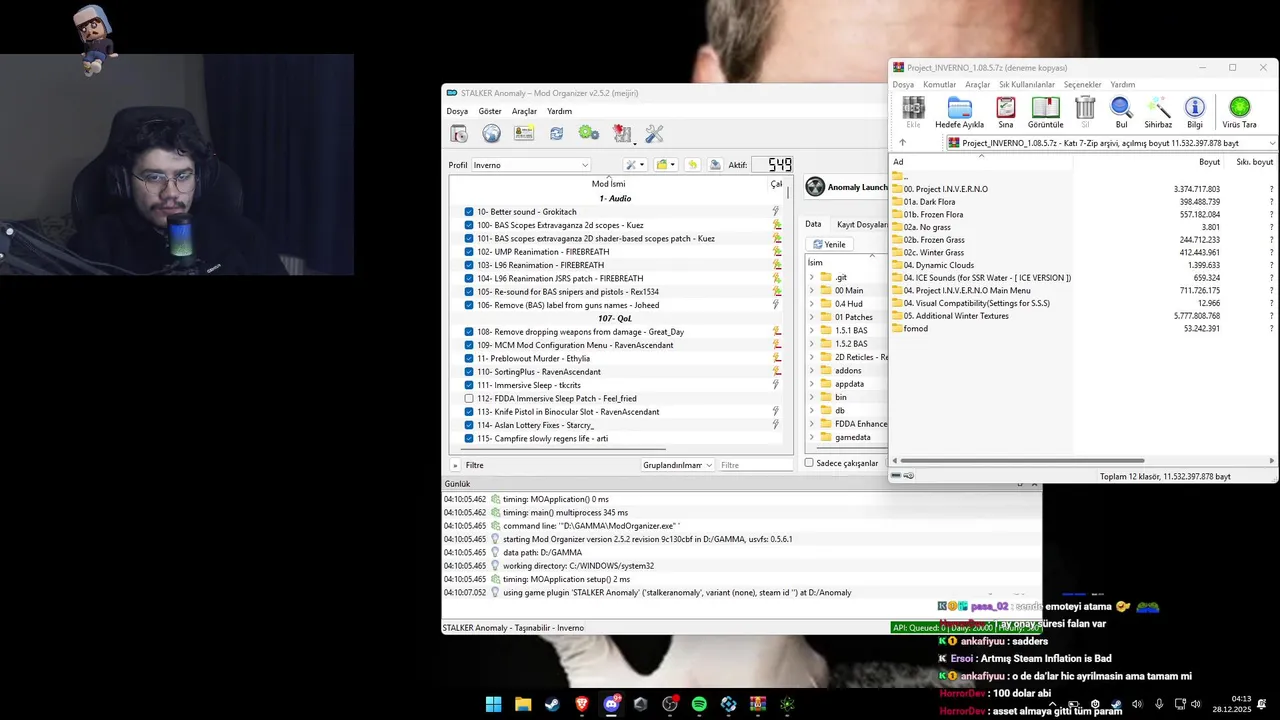Image resolution: width=1280 pixels, height=720 pixels.
Task: Open Dosya menu in Mod Organizer
Action: (457, 111)
